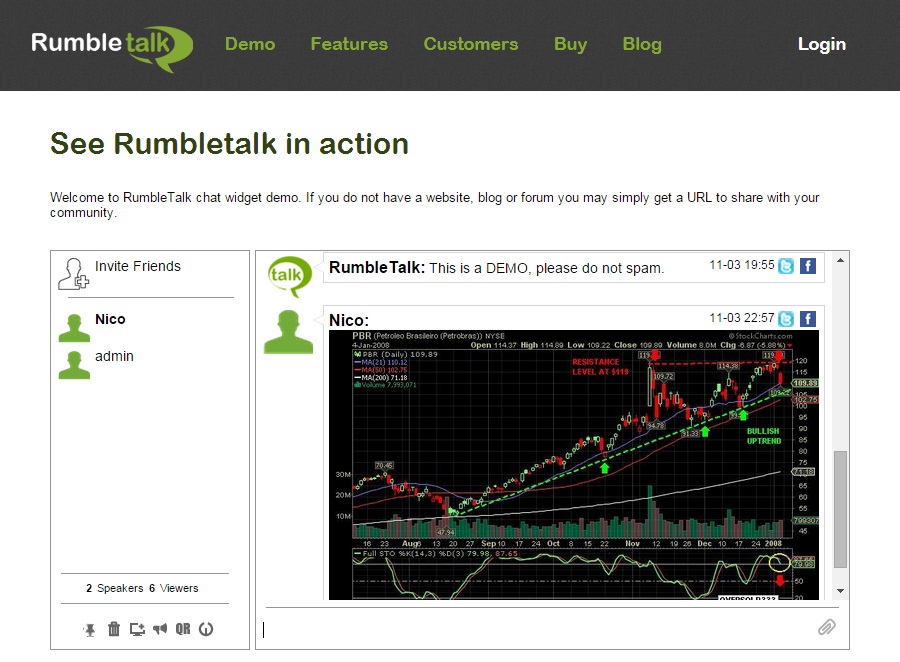
Task: Focus the chat message input field
Action: pyautogui.click(x=537, y=629)
